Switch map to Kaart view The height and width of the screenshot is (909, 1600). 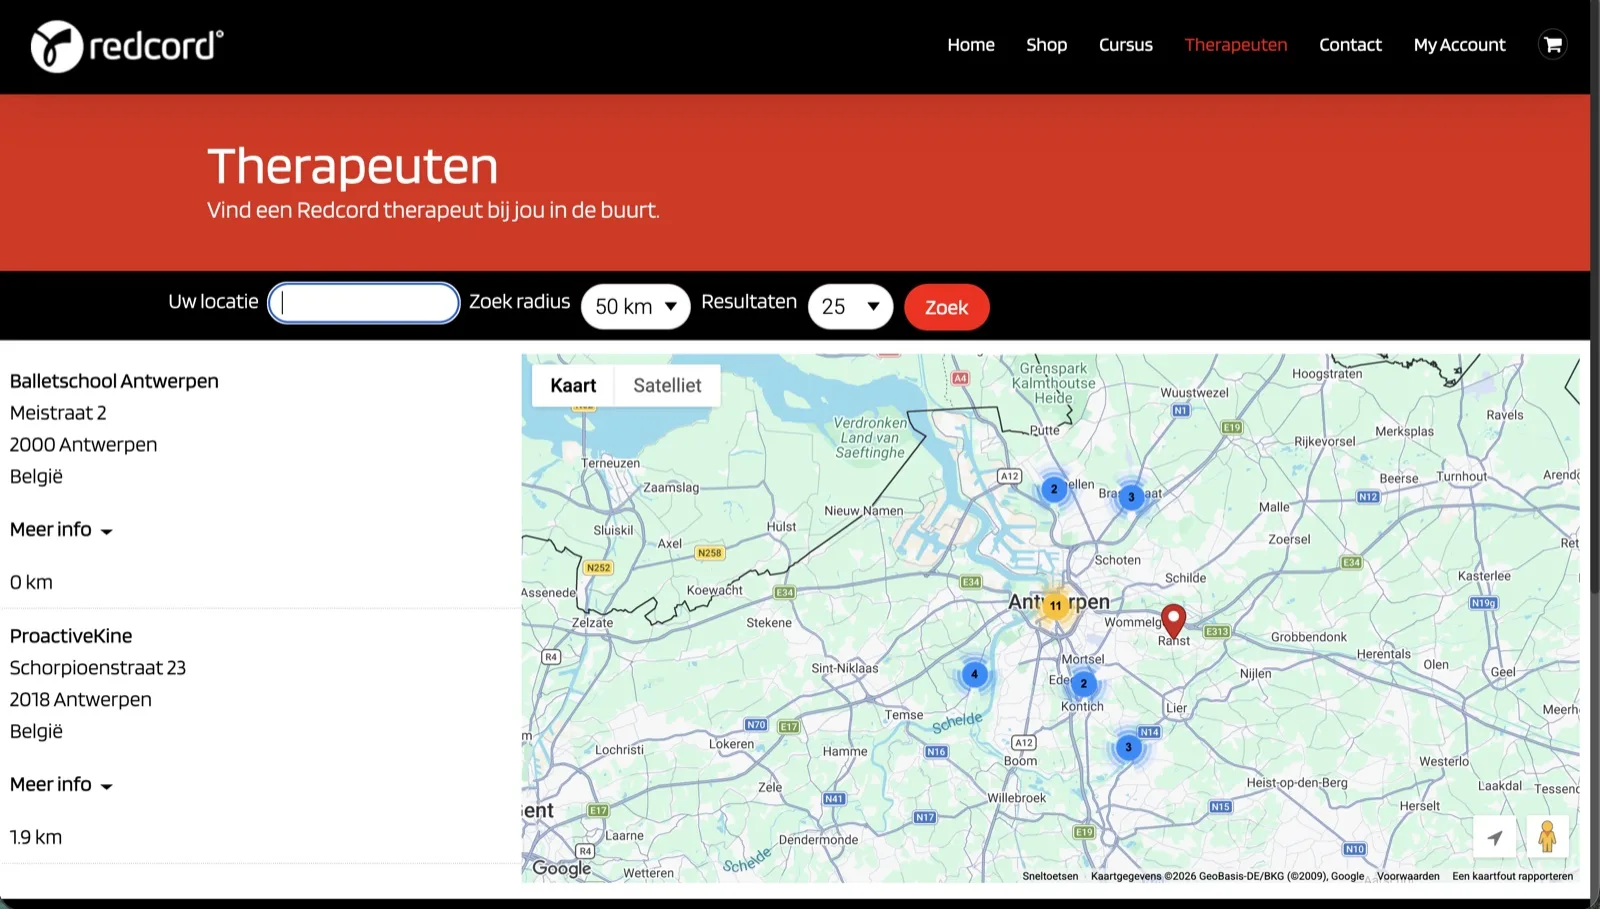tap(573, 386)
